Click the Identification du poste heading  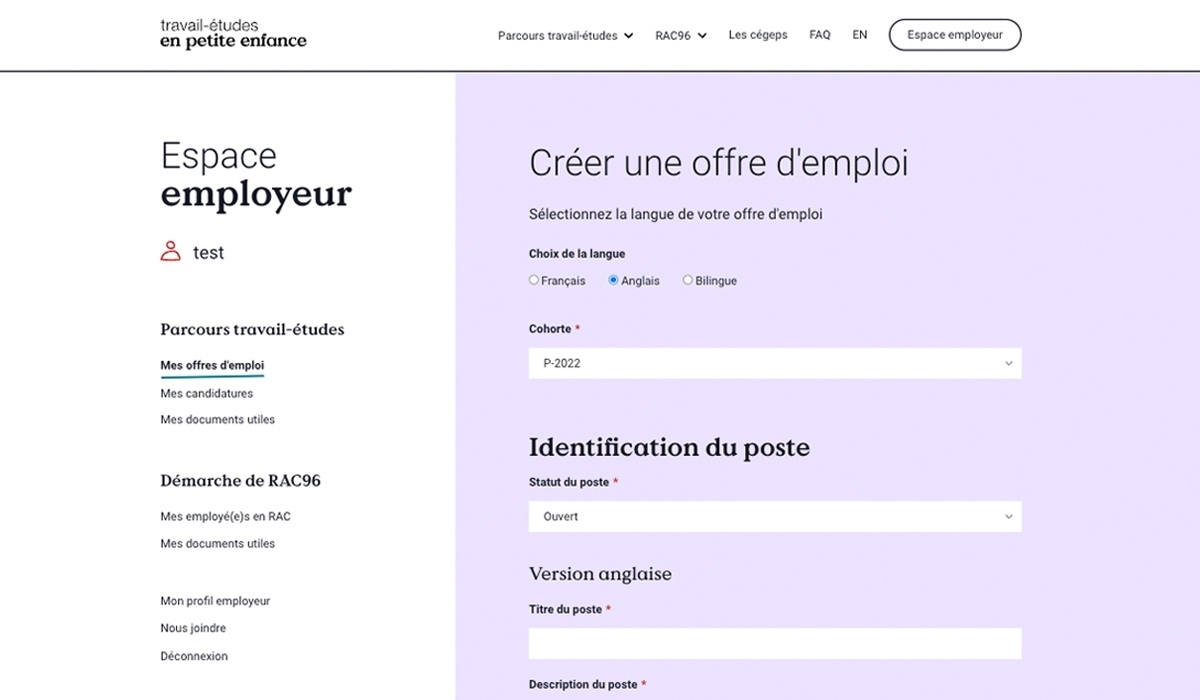point(669,448)
